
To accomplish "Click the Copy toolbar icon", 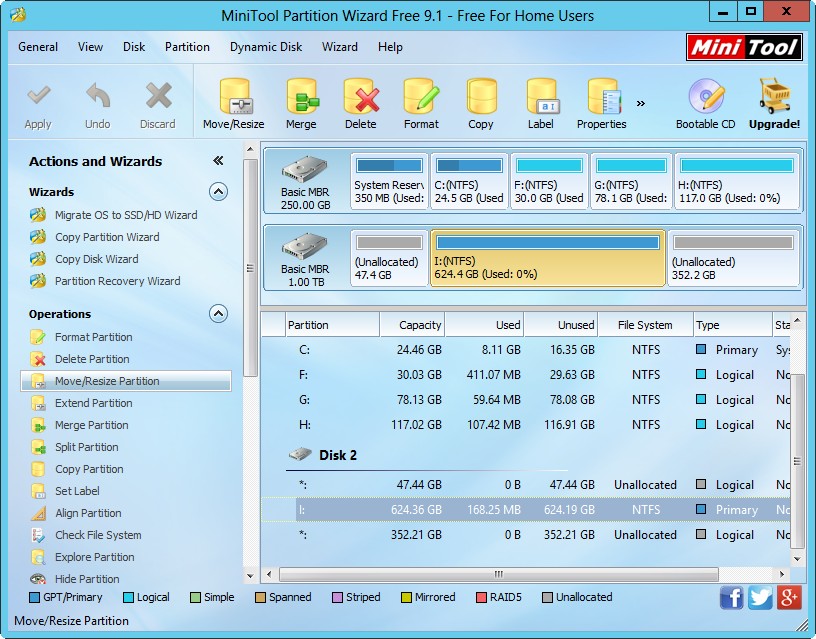I will point(481,103).
